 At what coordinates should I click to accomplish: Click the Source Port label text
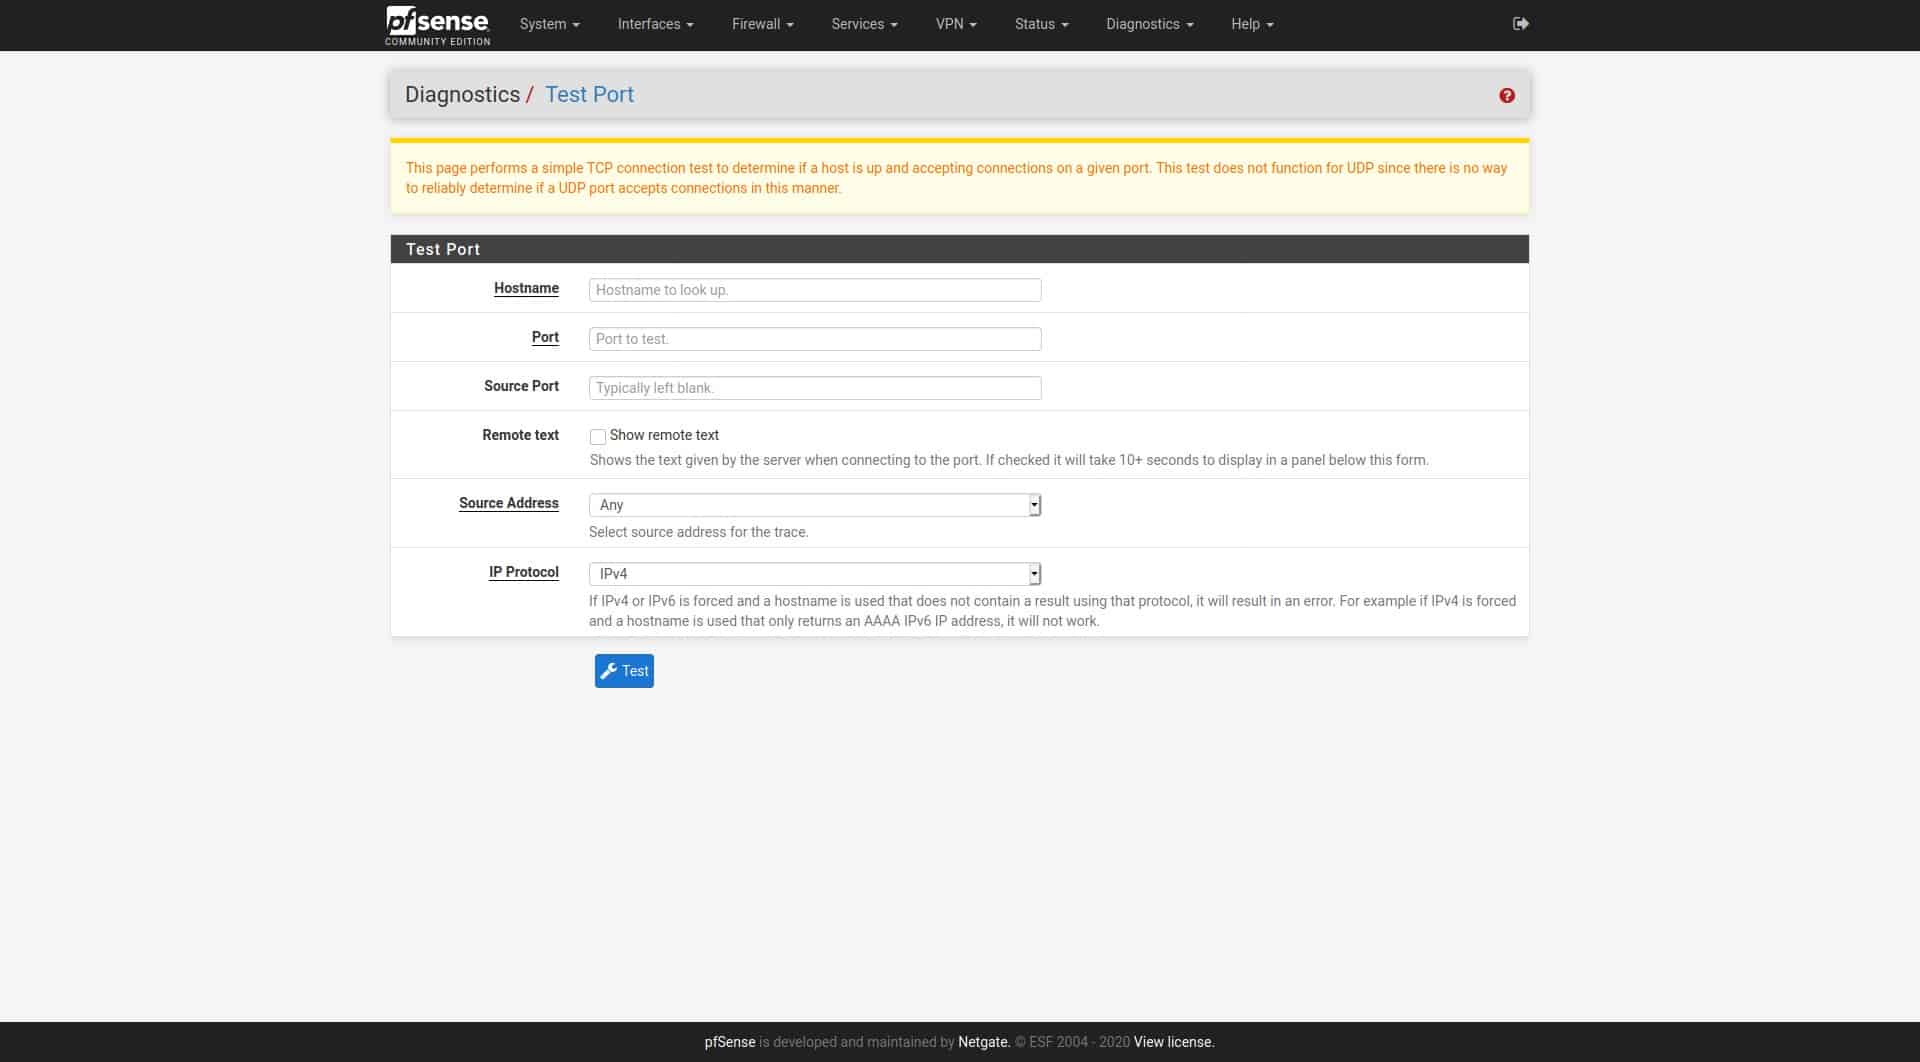click(521, 386)
